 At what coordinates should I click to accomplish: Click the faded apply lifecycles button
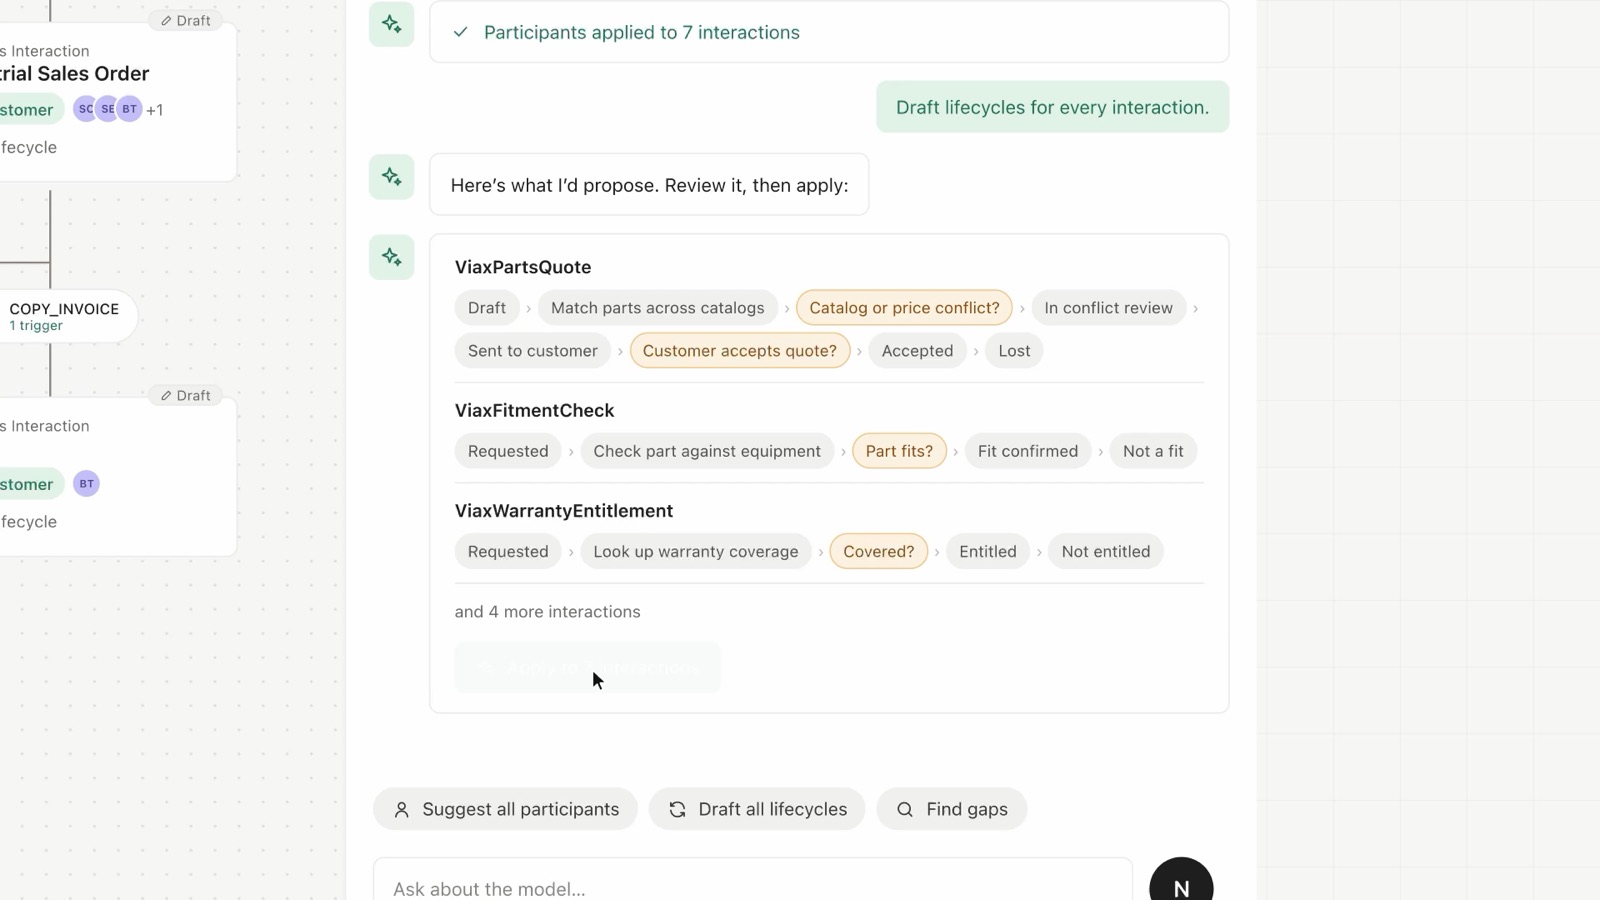pyautogui.click(x=588, y=668)
